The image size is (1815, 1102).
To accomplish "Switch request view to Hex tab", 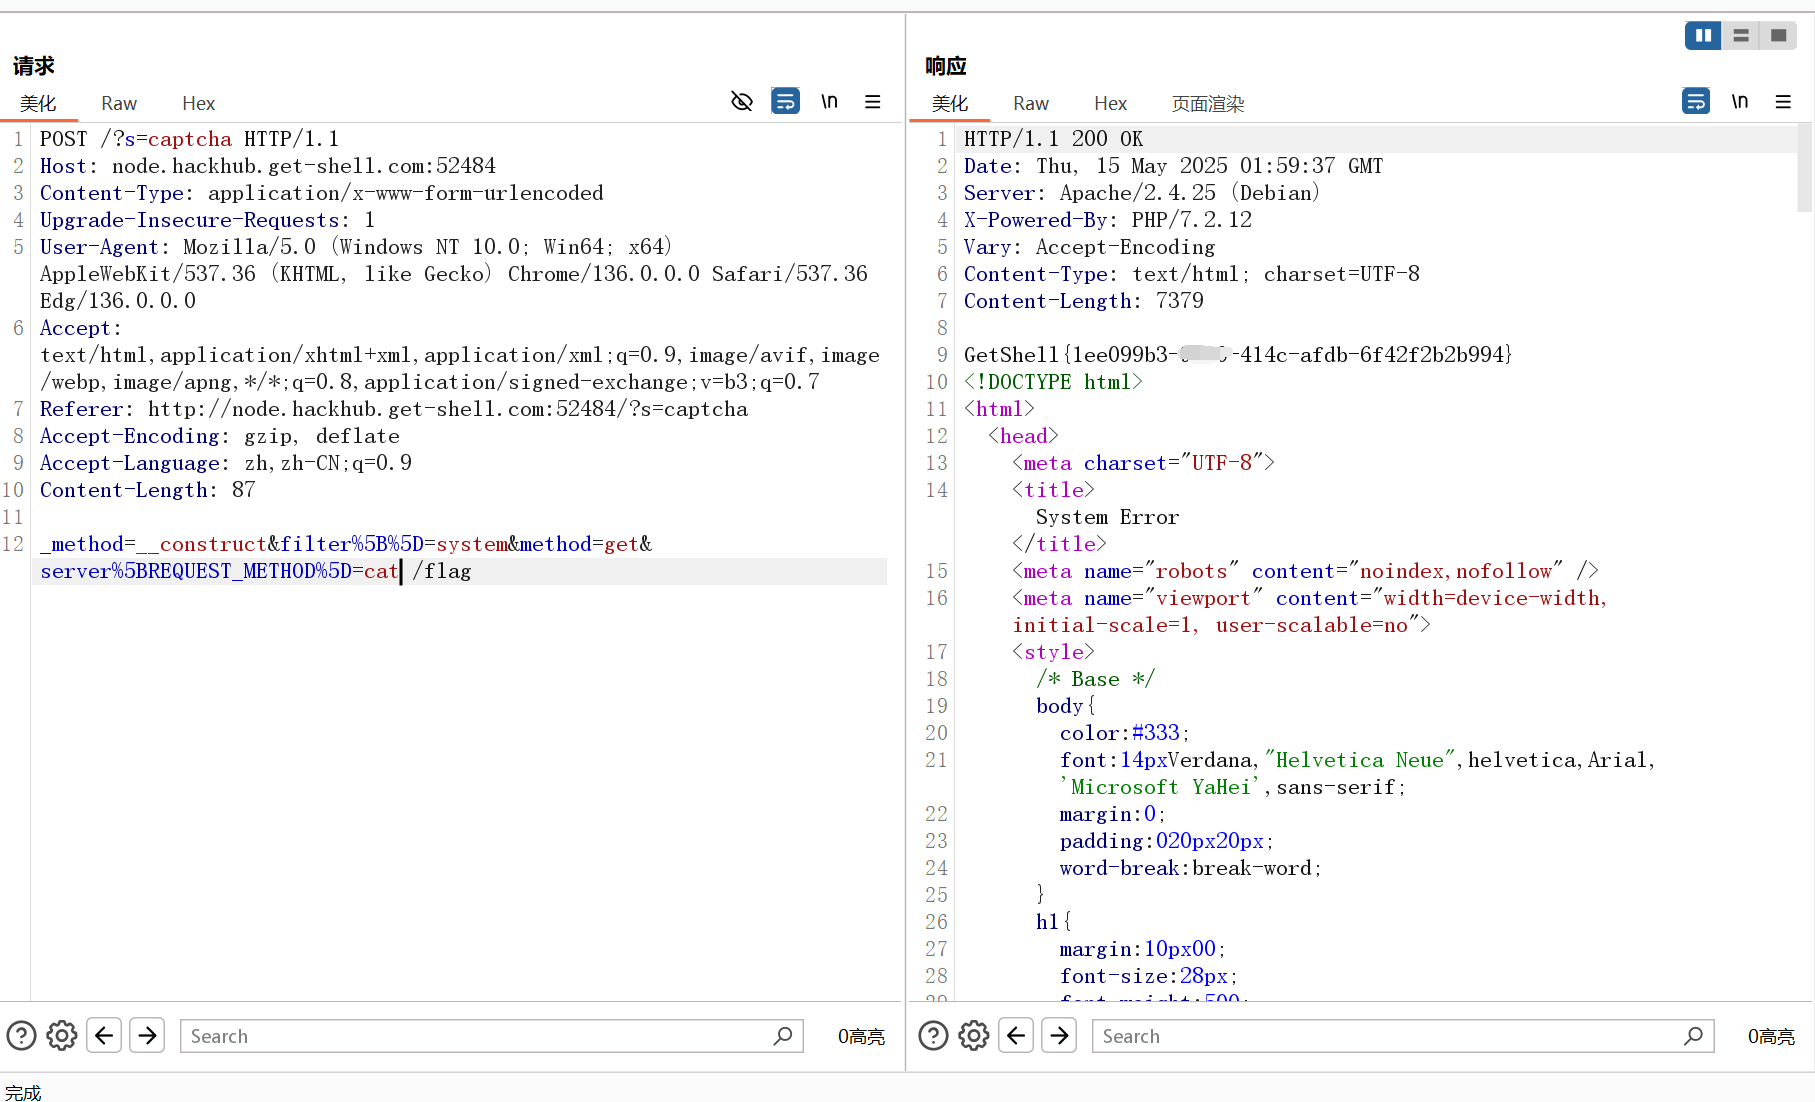I will coord(198,103).
